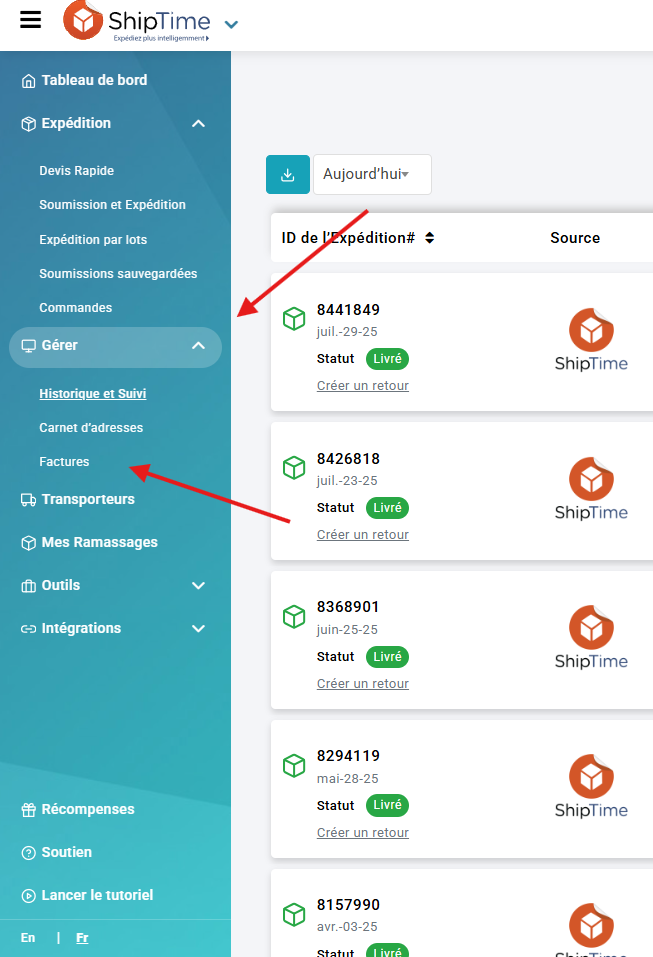Image resolution: width=653 pixels, height=957 pixels.
Task: Open Mes Ramassages
Action: coord(99,542)
